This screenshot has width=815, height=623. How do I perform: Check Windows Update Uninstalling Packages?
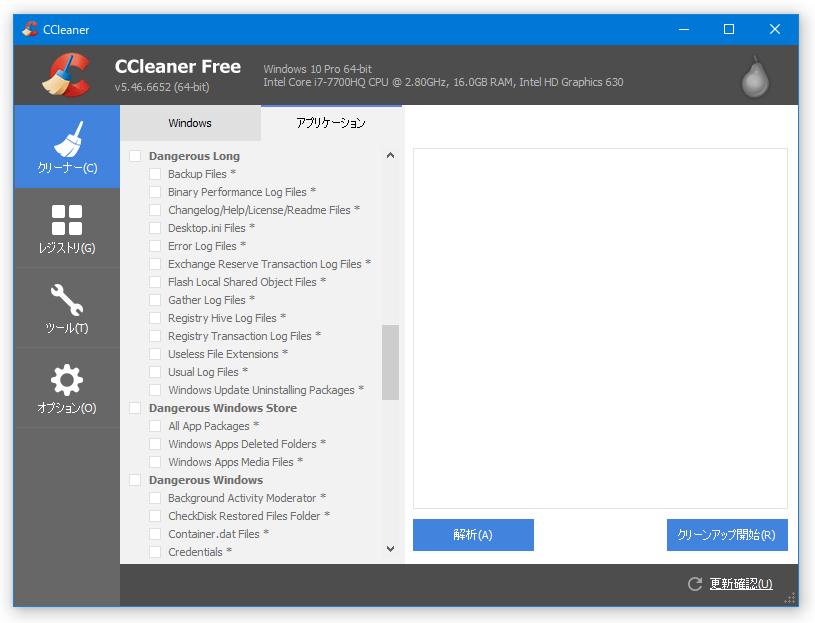(x=155, y=390)
